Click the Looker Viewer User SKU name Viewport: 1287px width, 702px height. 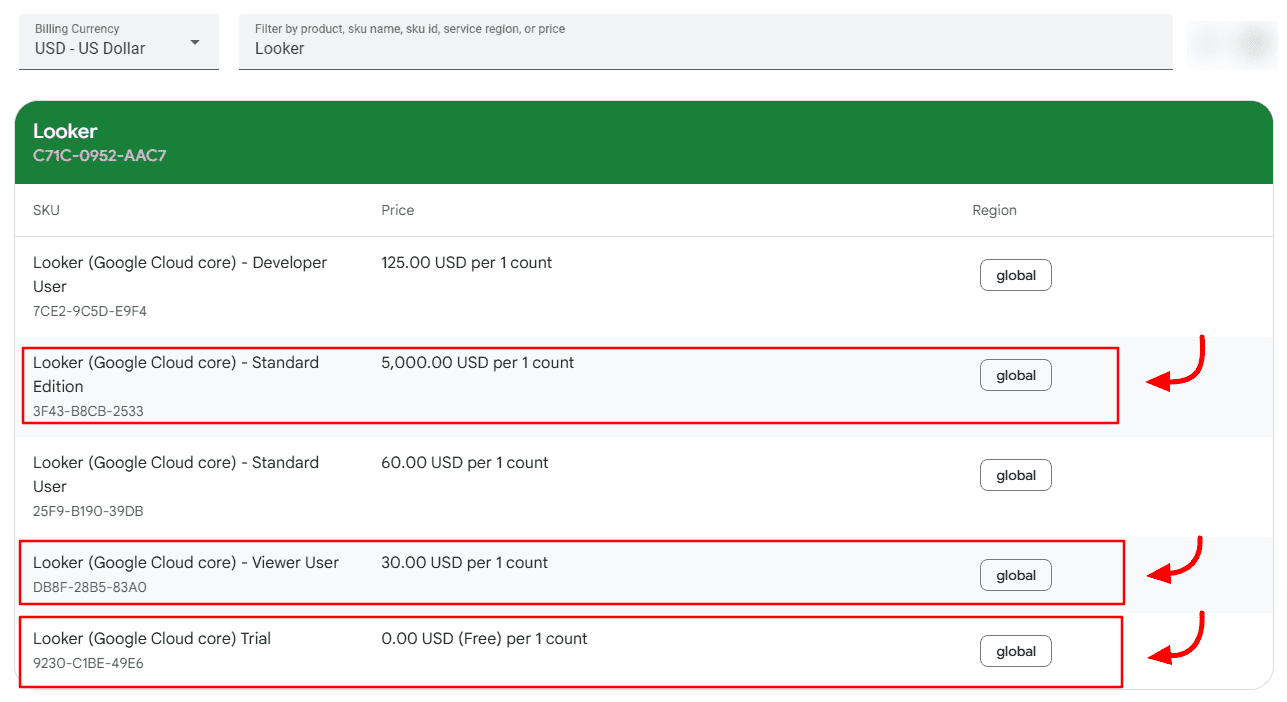186,562
